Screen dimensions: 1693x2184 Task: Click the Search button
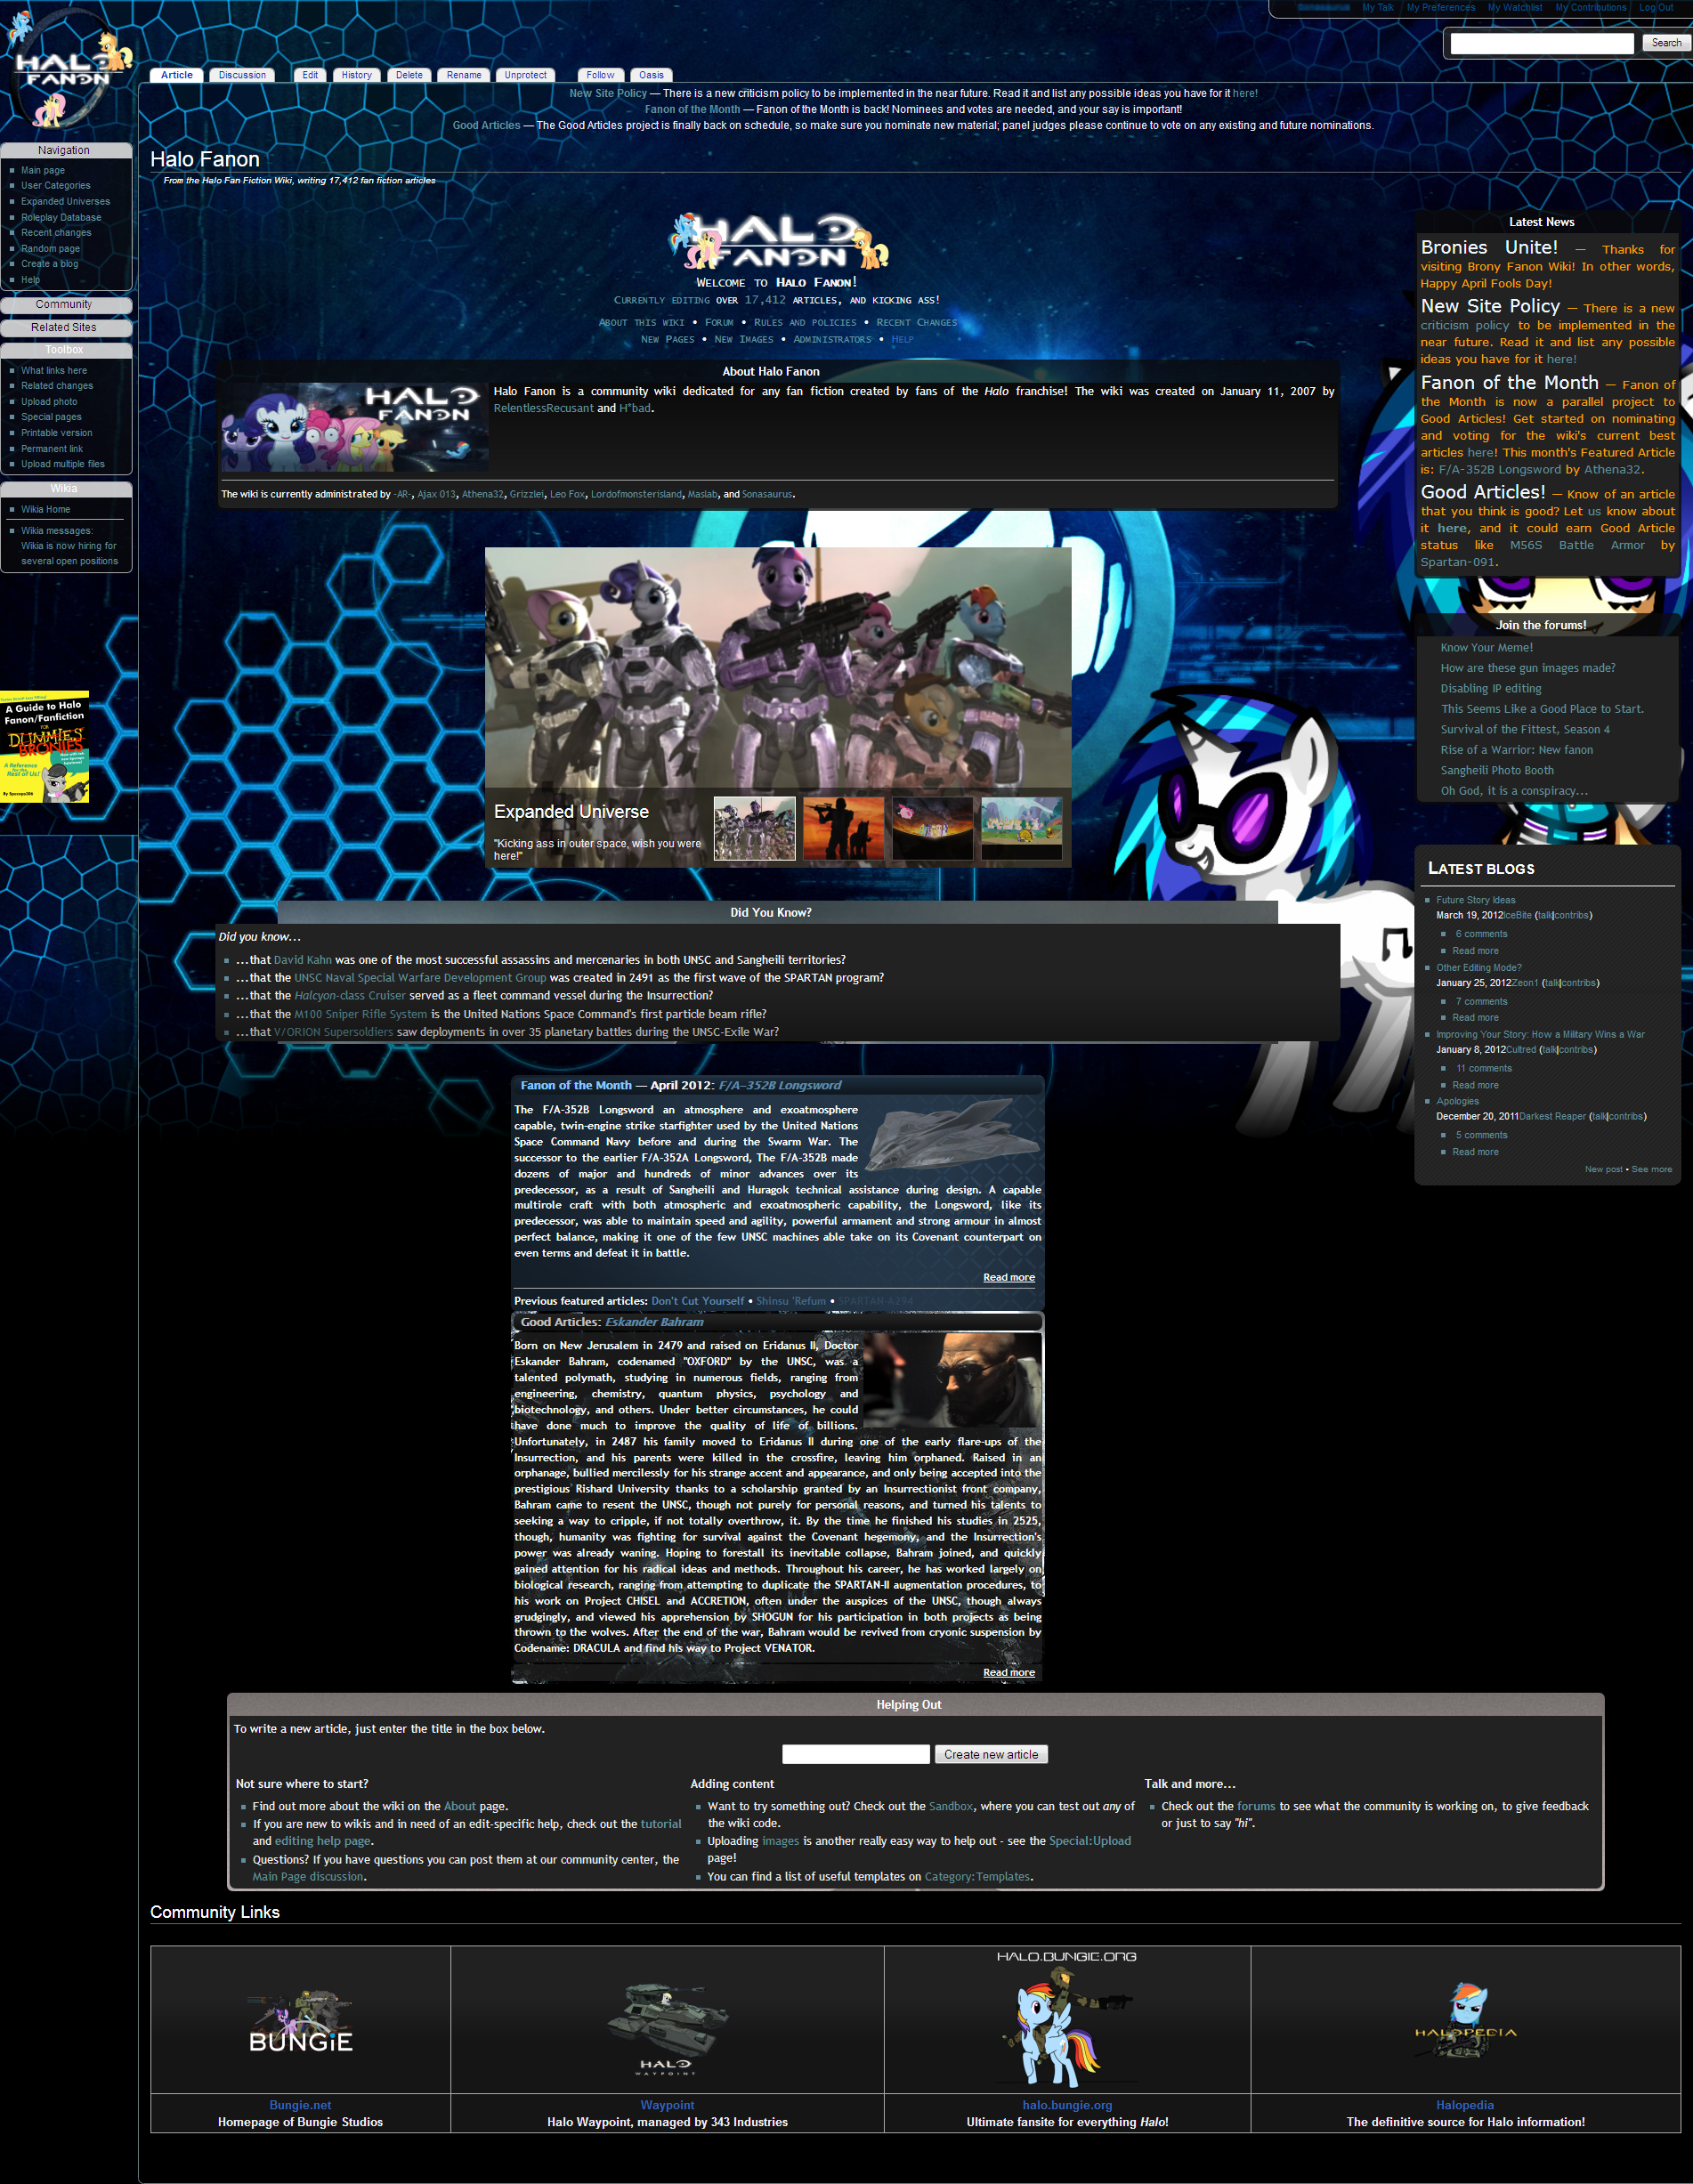click(x=1666, y=43)
